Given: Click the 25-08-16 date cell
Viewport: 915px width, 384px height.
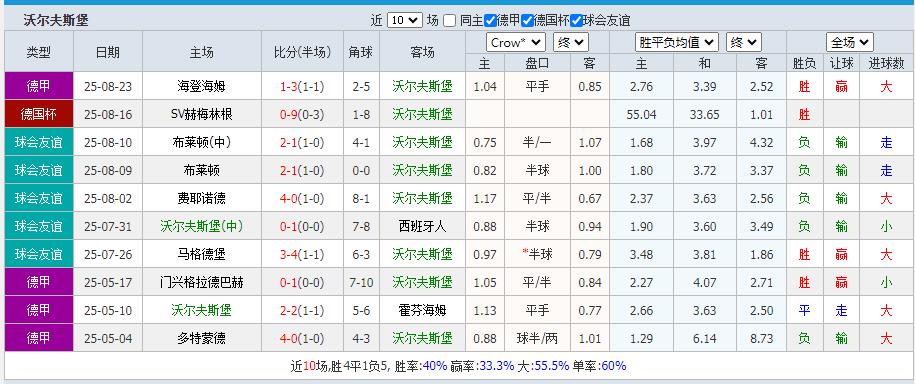Looking at the screenshot, I should click(108, 115).
